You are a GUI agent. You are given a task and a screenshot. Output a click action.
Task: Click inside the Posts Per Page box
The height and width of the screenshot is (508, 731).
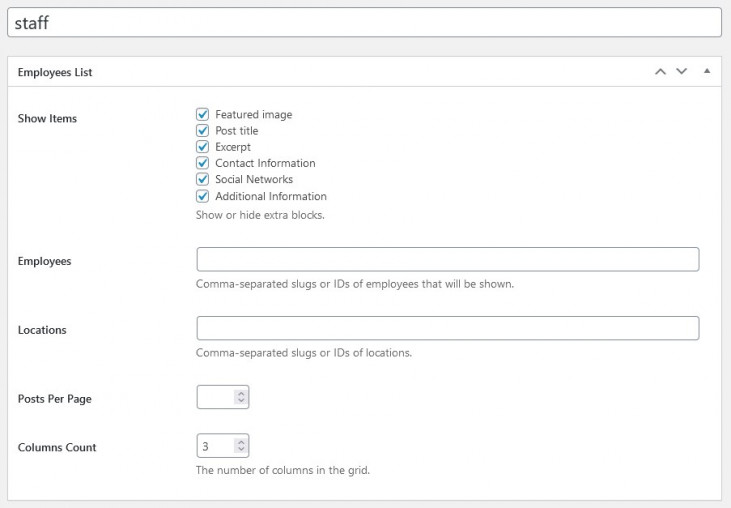(x=214, y=397)
